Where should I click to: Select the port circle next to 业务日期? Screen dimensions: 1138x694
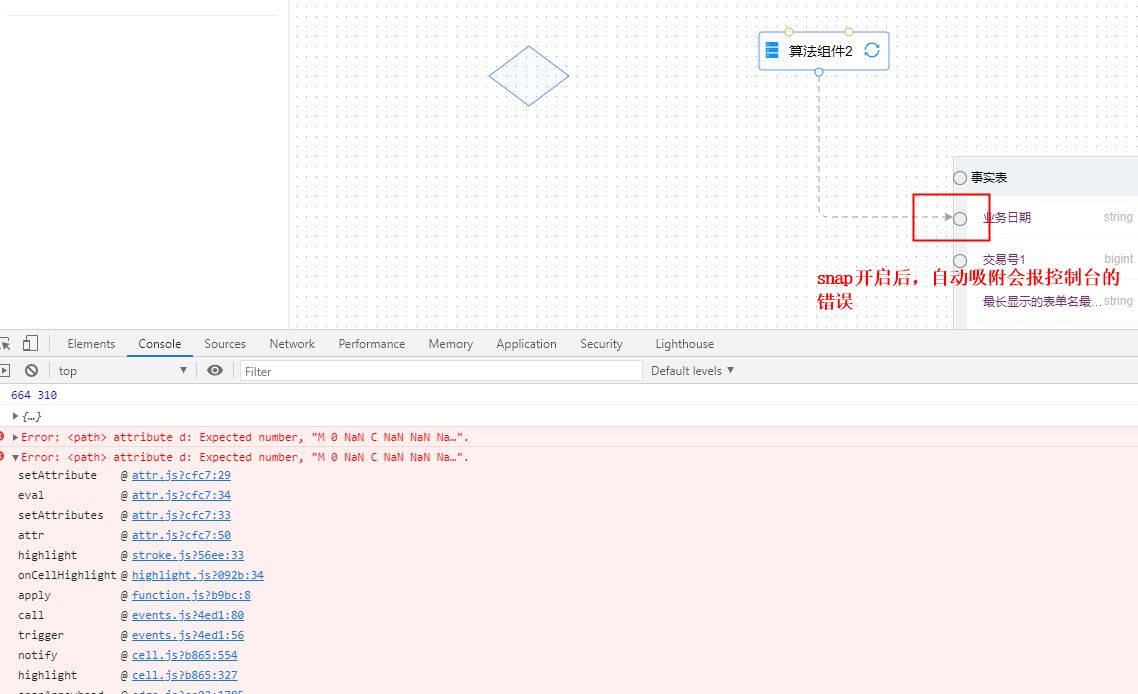pos(960,219)
